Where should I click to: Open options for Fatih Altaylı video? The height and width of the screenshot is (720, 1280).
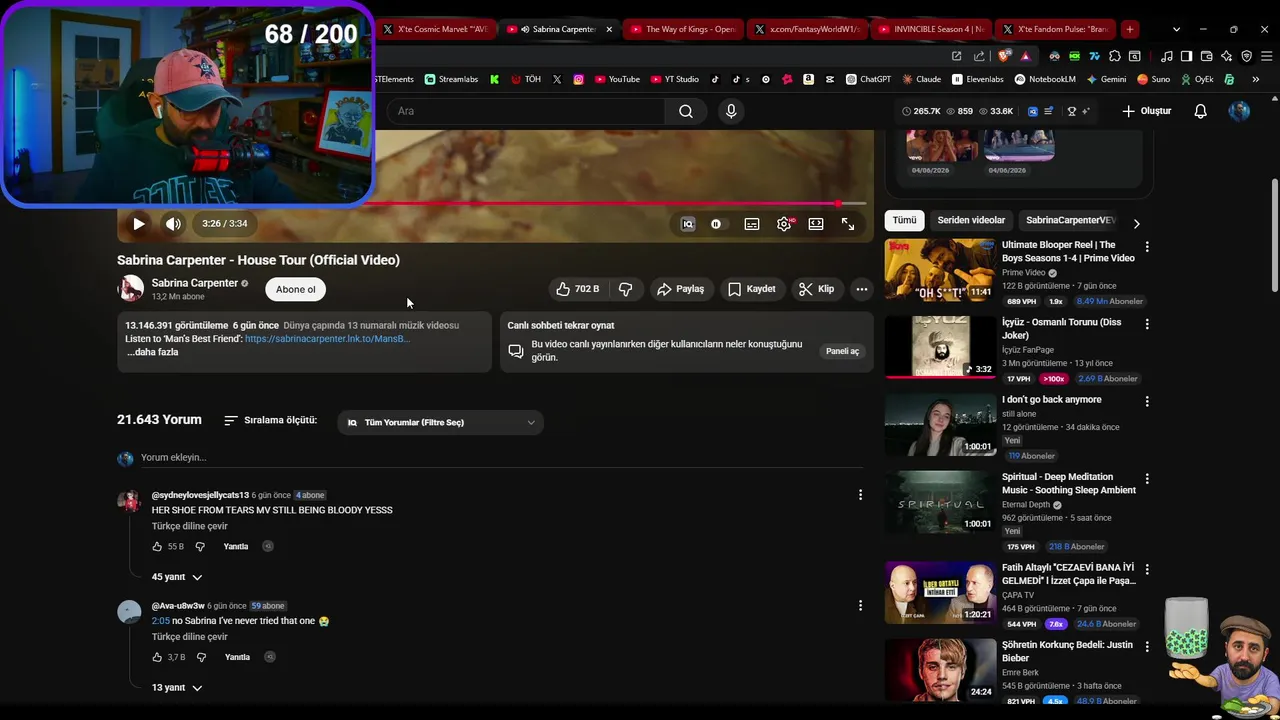pos(1147,569)
